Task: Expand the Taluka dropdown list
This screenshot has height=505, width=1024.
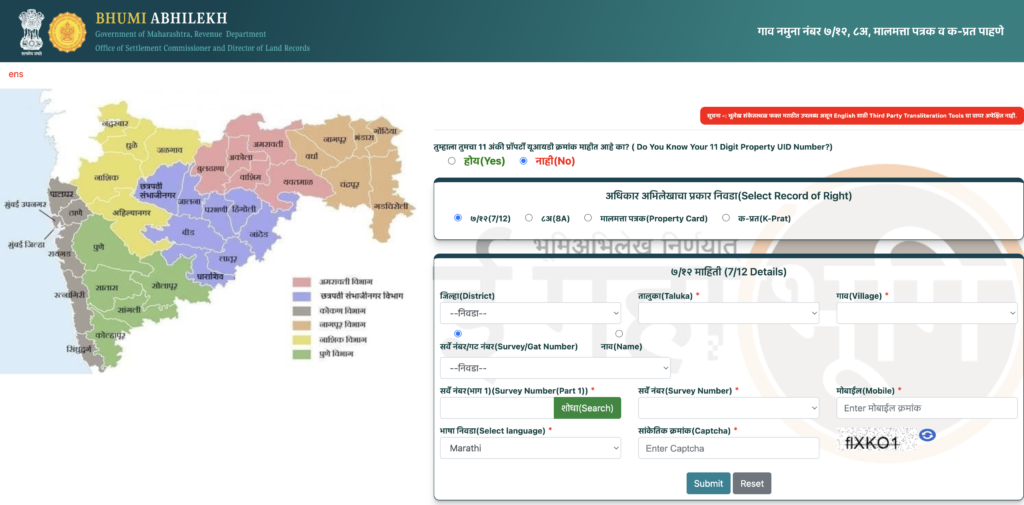Action: [x=728, y=313]
